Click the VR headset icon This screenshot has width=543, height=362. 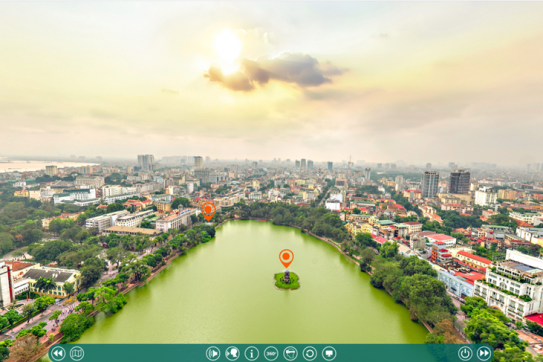pos(290,354)
